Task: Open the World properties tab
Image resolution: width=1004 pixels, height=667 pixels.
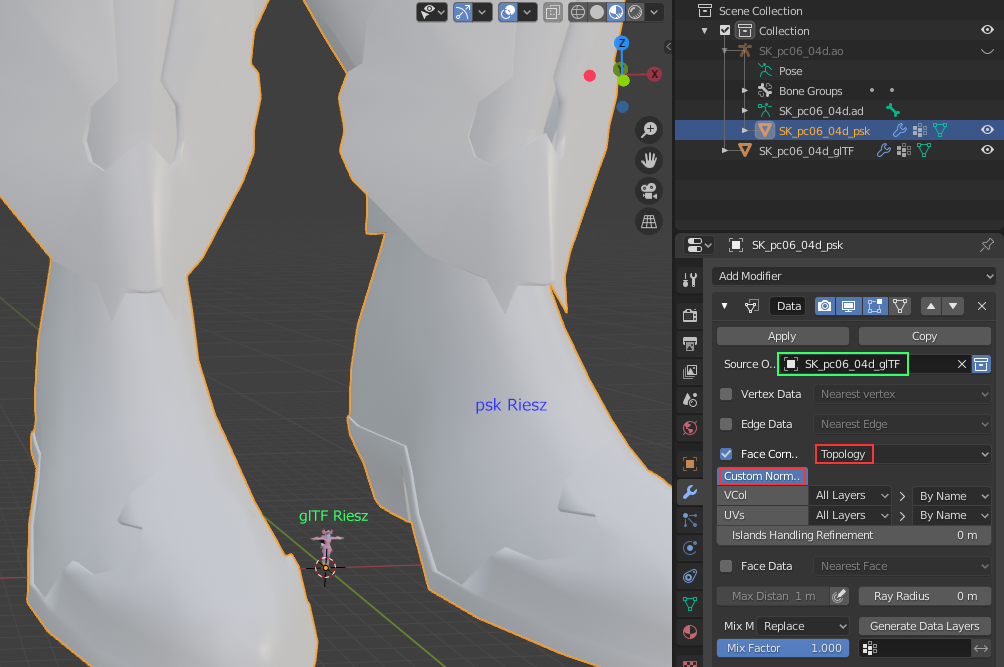Action: click(690, 428)
